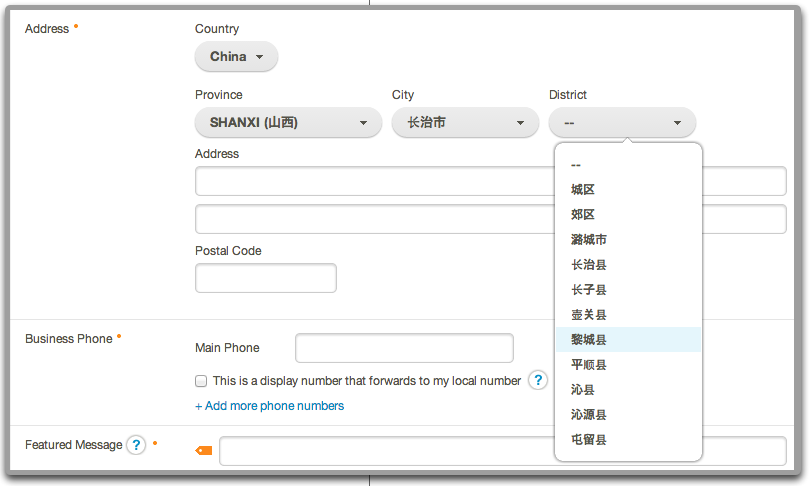810x486 pixels.
Task: Select 长治县 in the district list
Action: 589,265
